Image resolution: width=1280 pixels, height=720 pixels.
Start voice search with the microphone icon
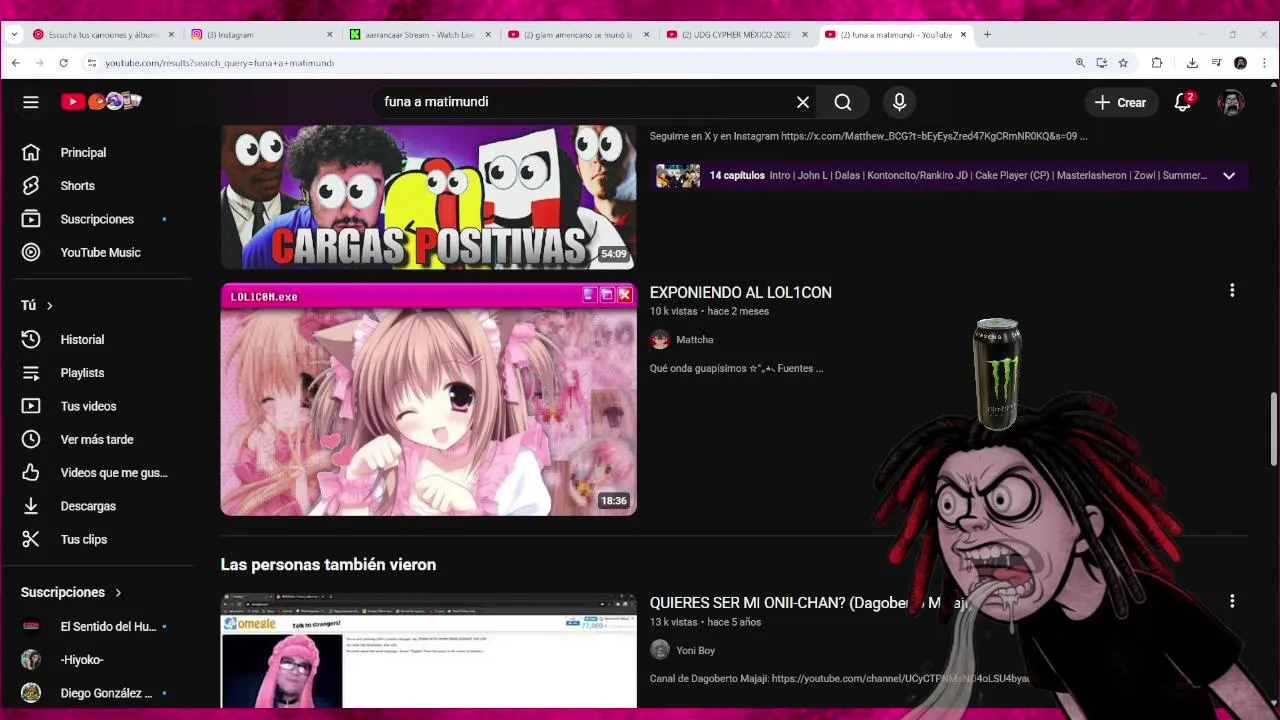(x=899, y=102)
